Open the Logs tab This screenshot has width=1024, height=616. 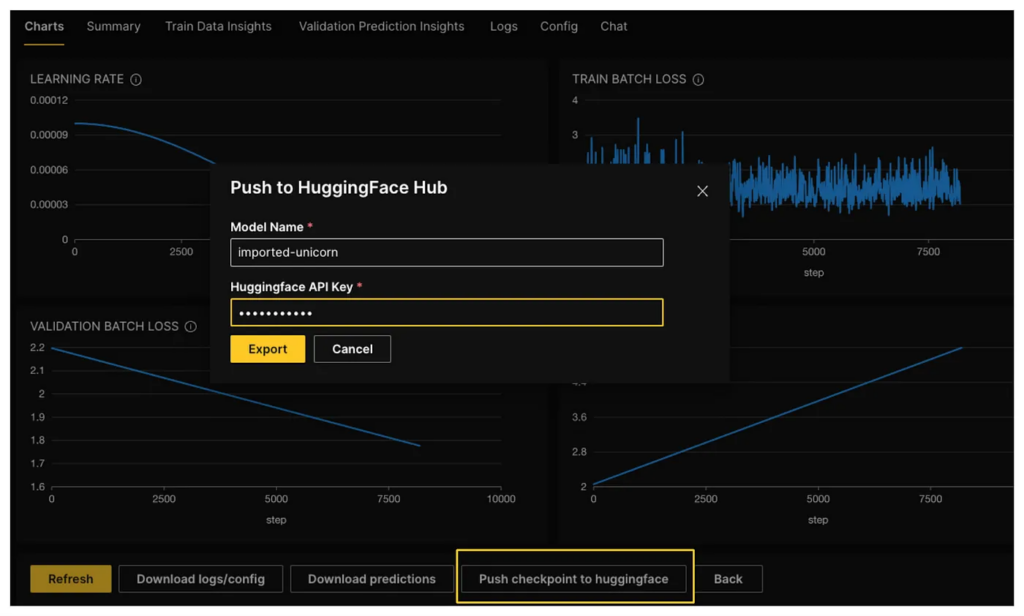pyautogui.click(x=504, y=27)
